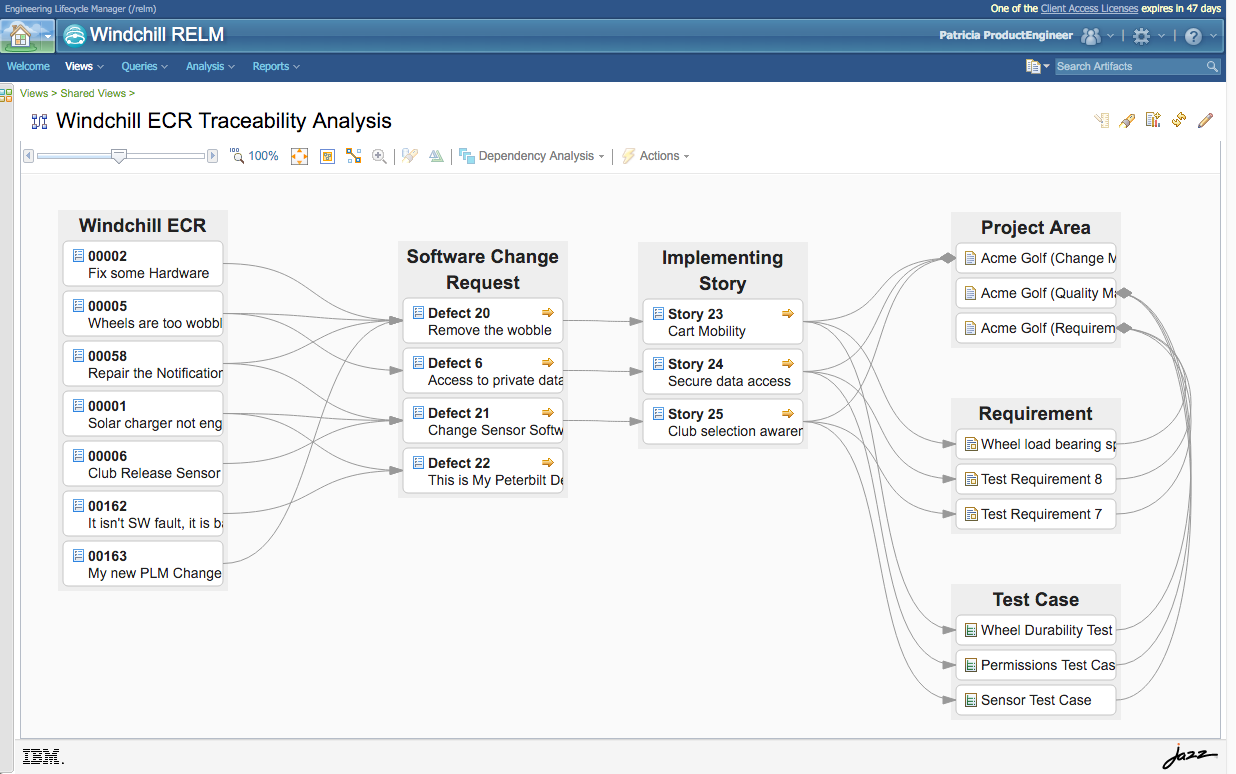Open the Client Access Licenses link

pyautogui.click(x=1089, y=8)
